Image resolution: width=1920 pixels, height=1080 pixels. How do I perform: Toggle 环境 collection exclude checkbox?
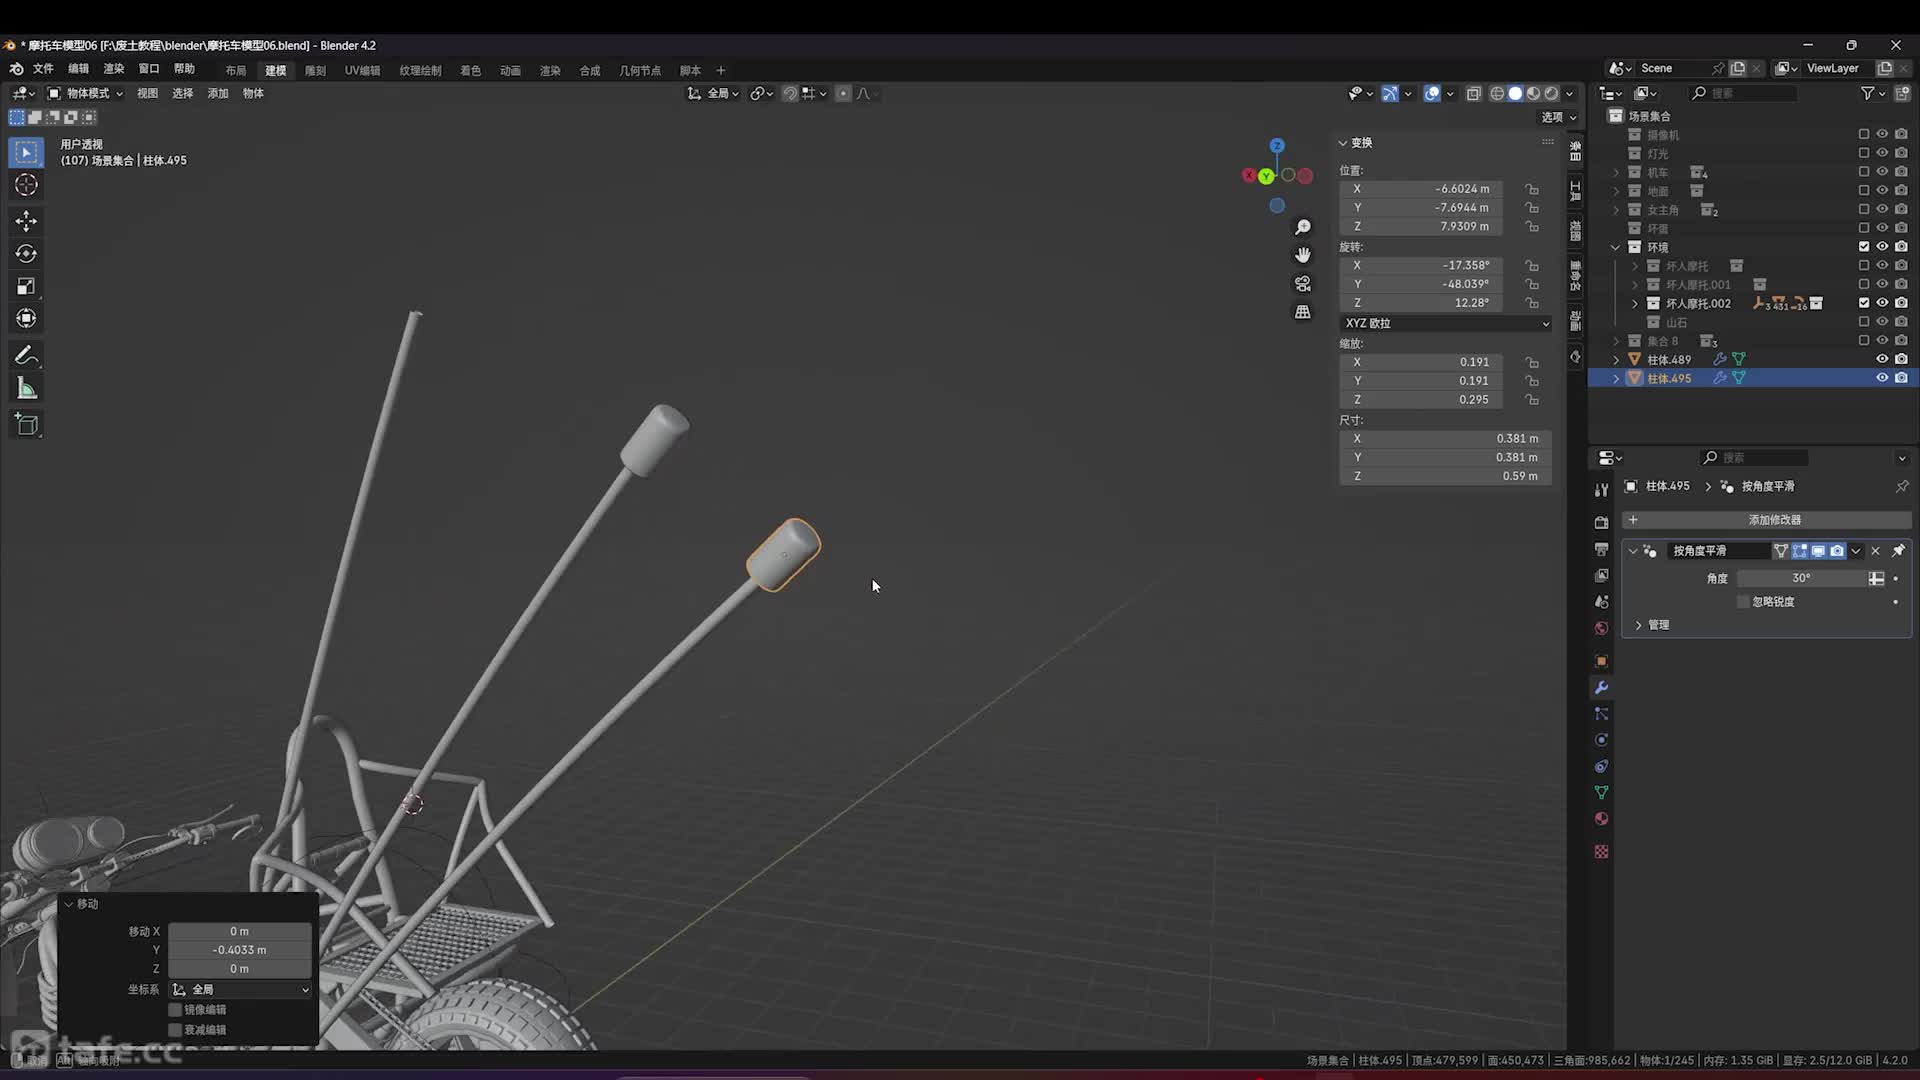click(x=1864, y=247)
